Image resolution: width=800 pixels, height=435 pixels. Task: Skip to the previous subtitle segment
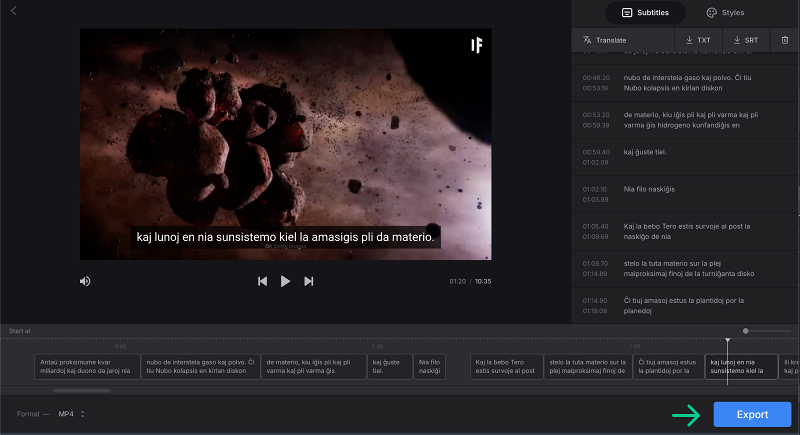[262, 282]
